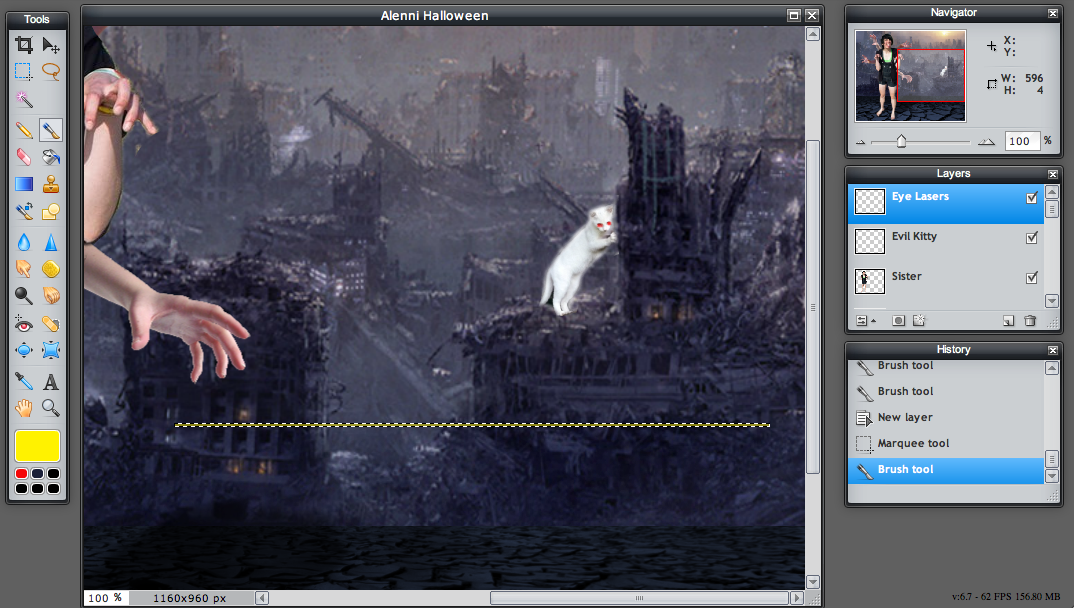Select the Pinch tool
This screenshot has height=608, width=1074.
click(x=51, y=351)
